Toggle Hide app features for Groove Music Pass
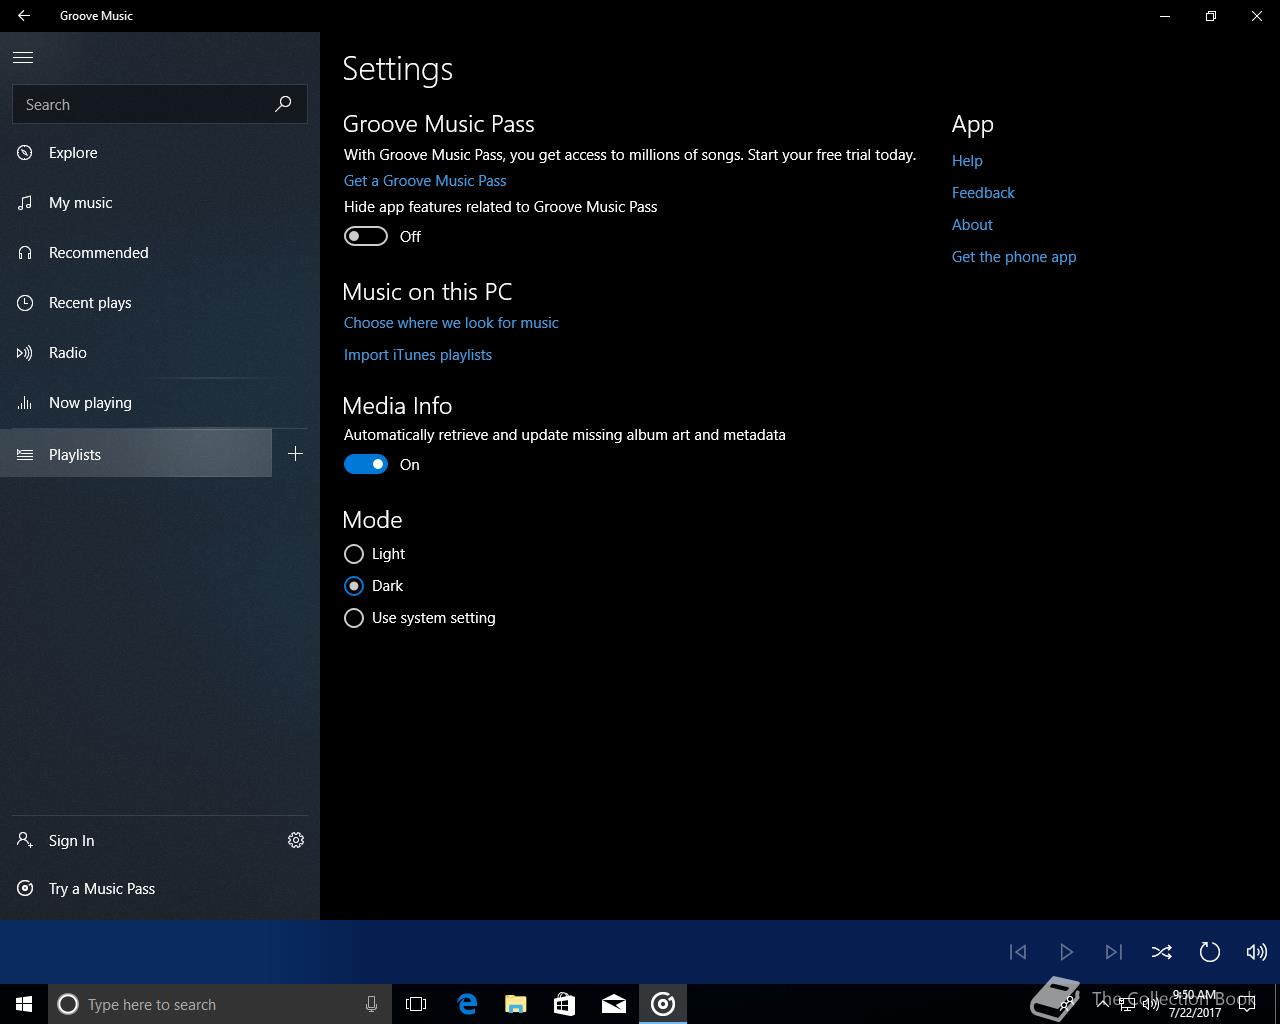 365,237
